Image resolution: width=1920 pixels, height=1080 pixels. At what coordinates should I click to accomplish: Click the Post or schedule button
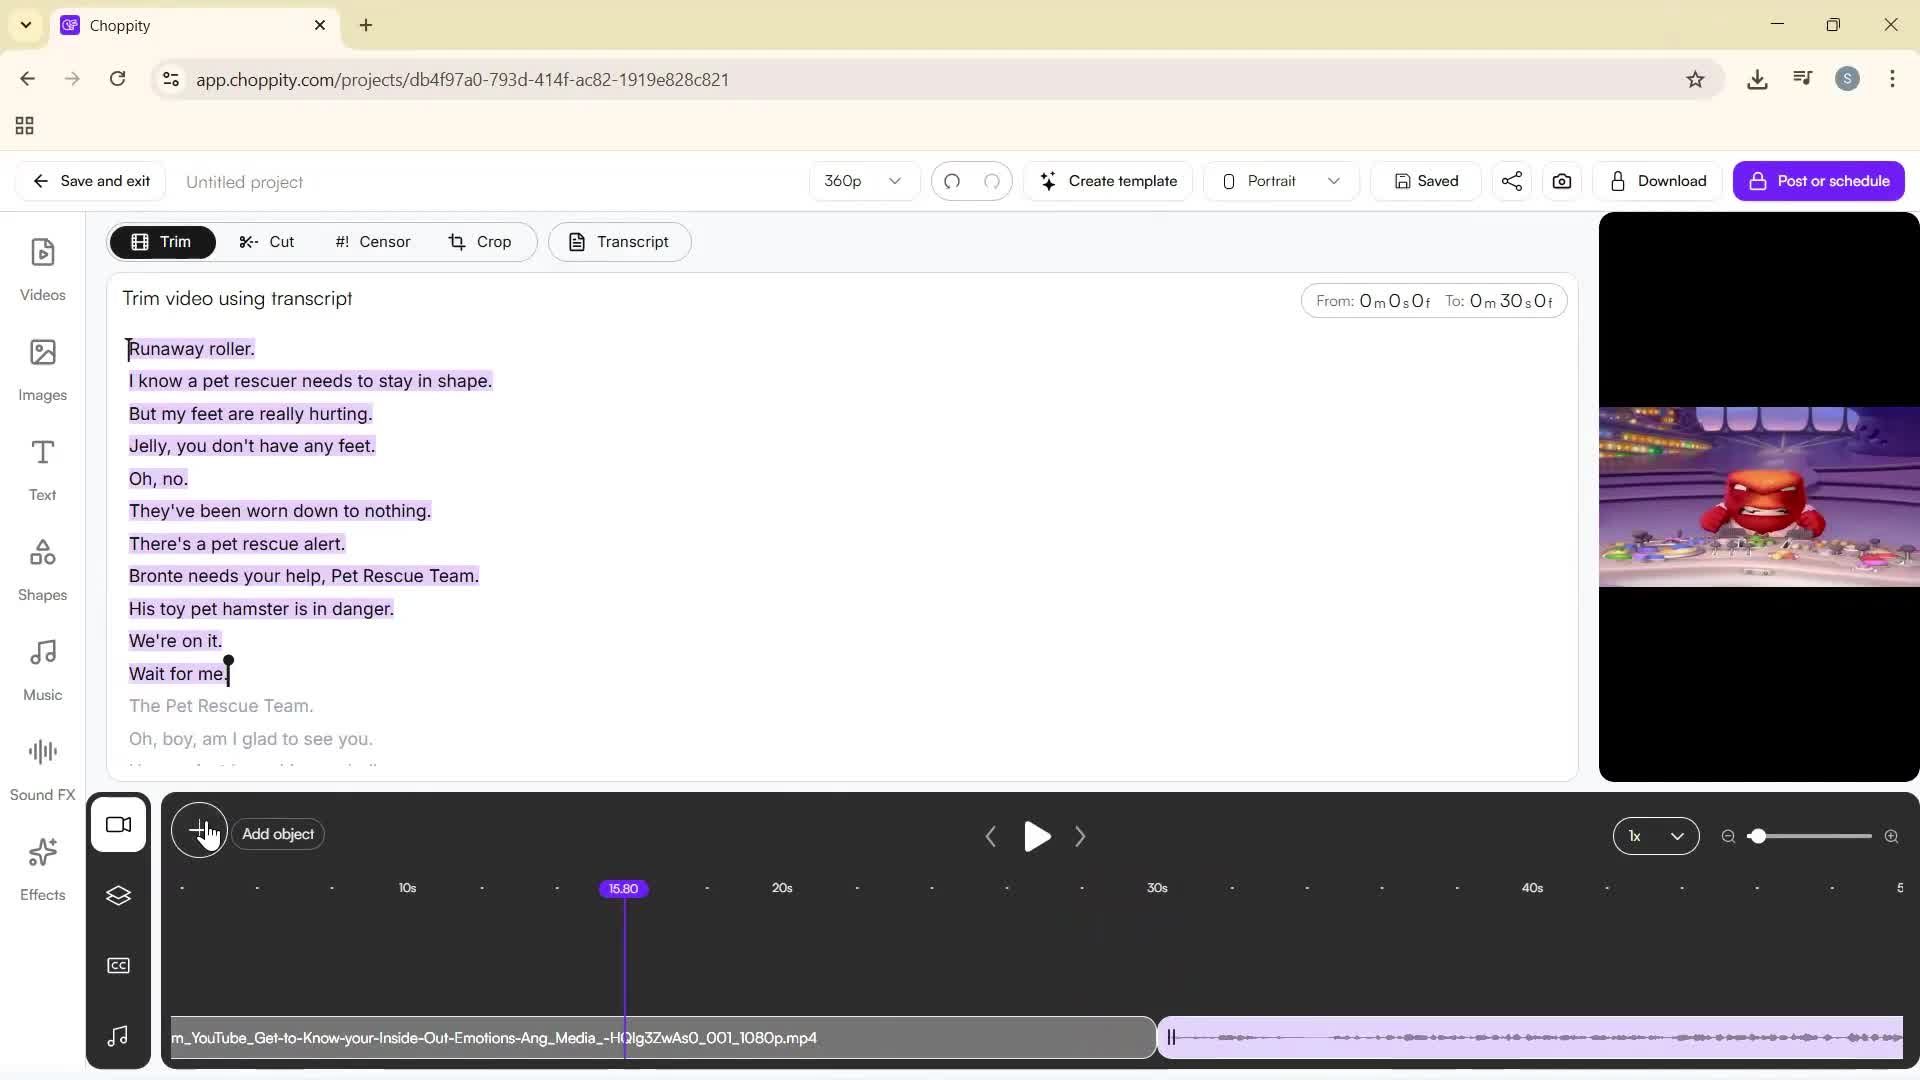(x=1818, y=181)
